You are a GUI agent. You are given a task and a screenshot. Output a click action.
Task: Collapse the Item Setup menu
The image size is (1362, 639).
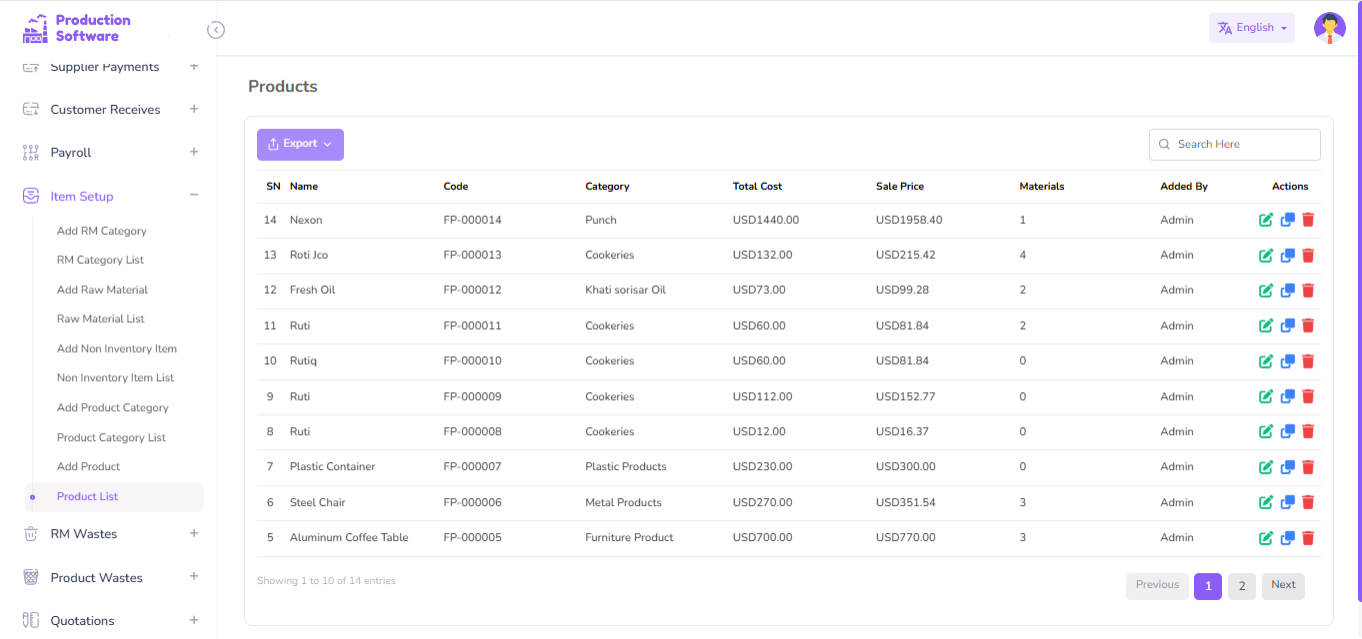point(193,195)
